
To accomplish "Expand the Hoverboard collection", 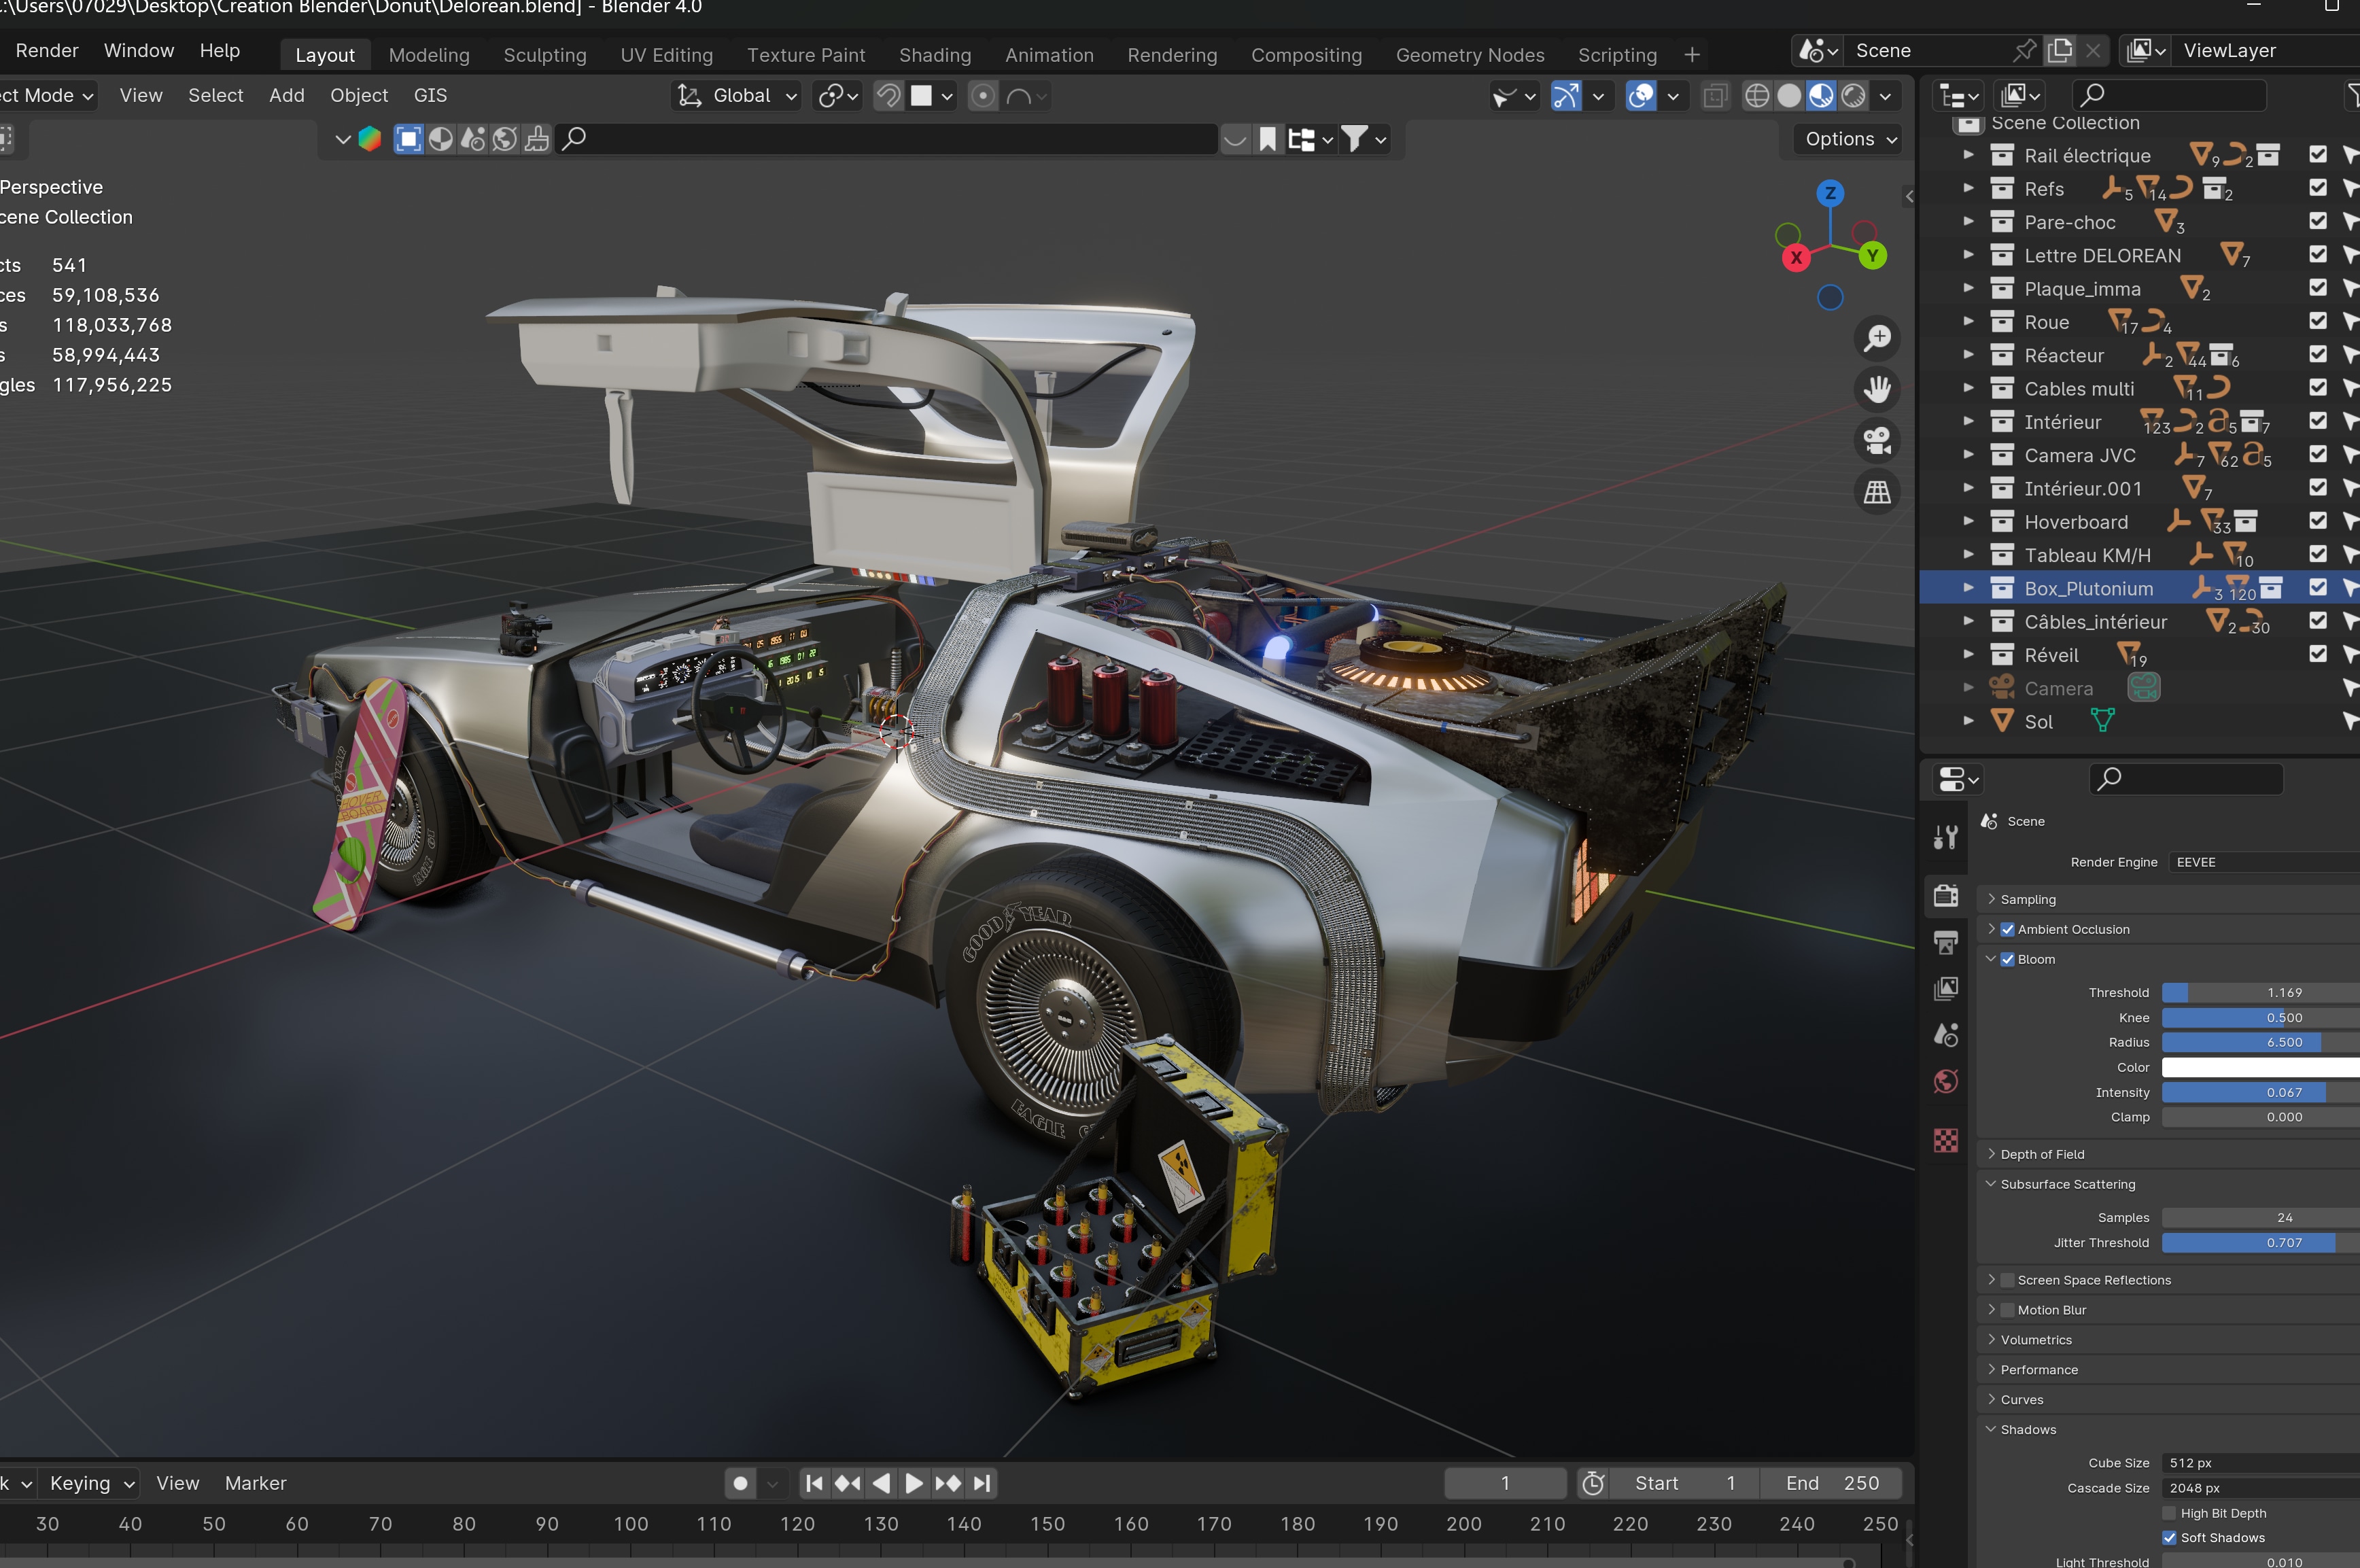I will [x=1968, y=521].
